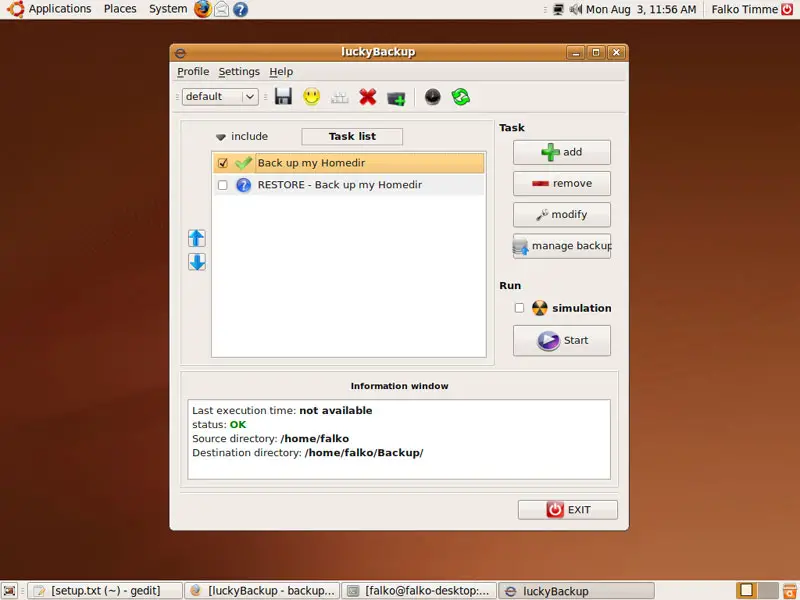Select RESTORE - Back up my Homedir task

(x=348, y=185)
